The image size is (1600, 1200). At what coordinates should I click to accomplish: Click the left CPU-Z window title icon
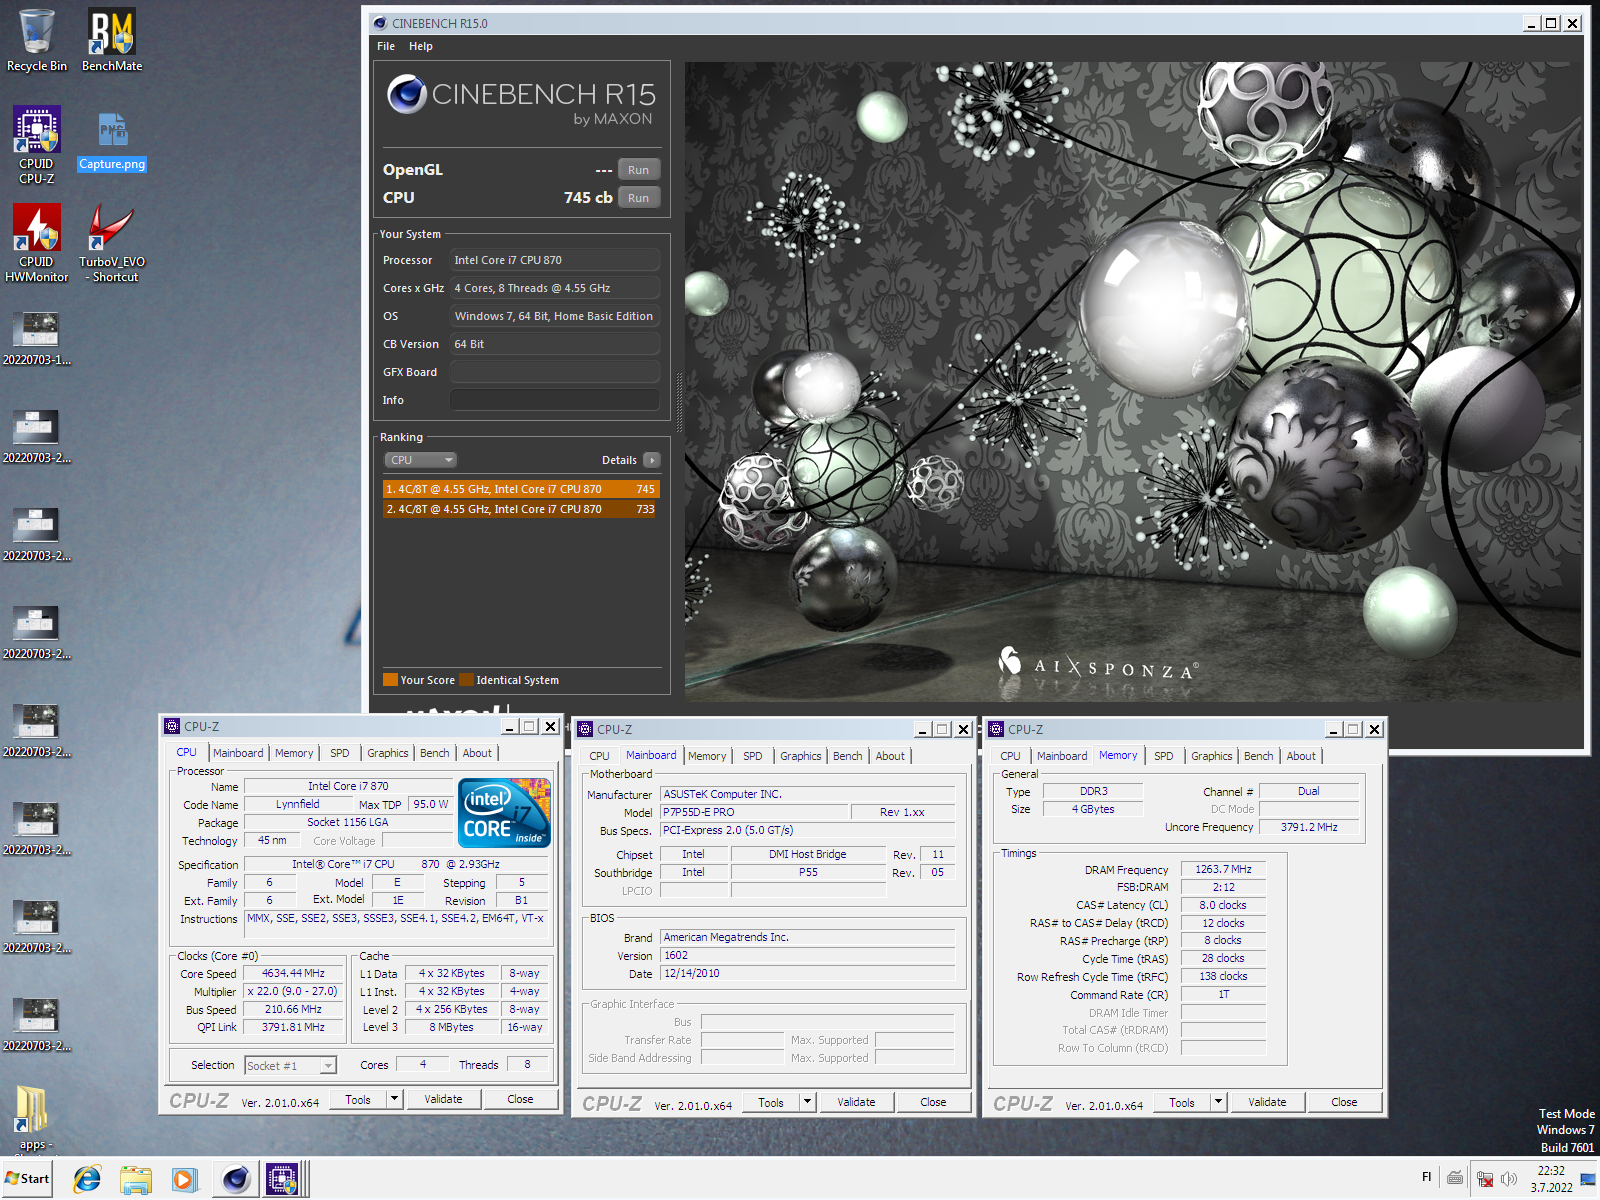point(172,726)
